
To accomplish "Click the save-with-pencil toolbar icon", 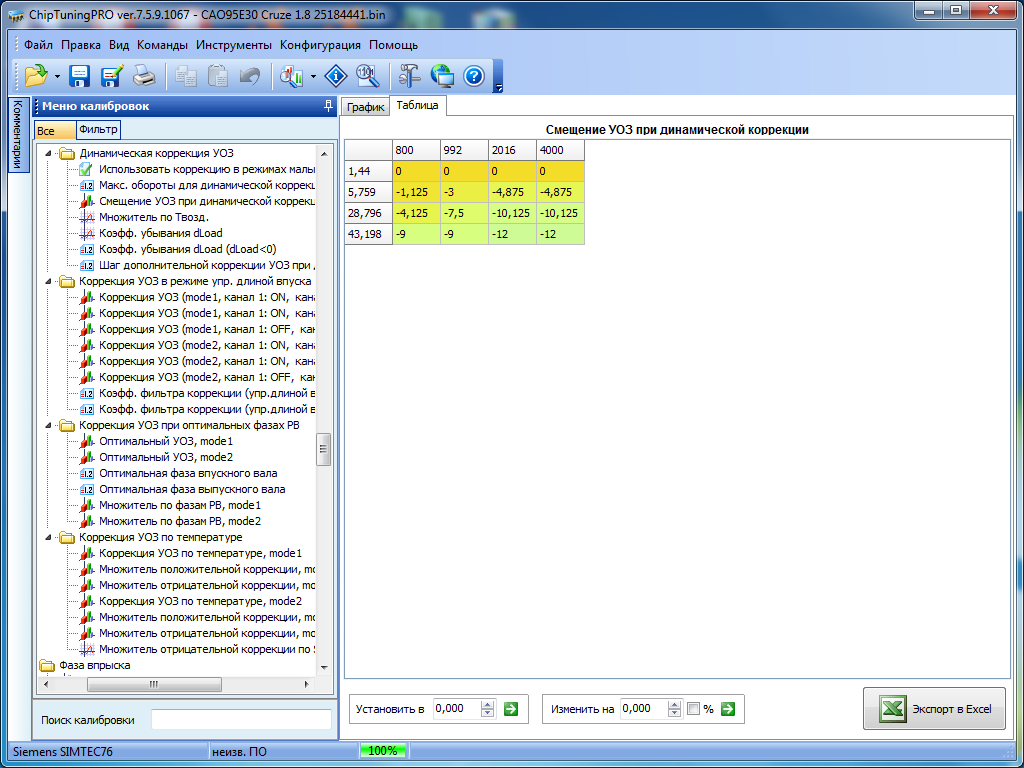I will 111,76.
